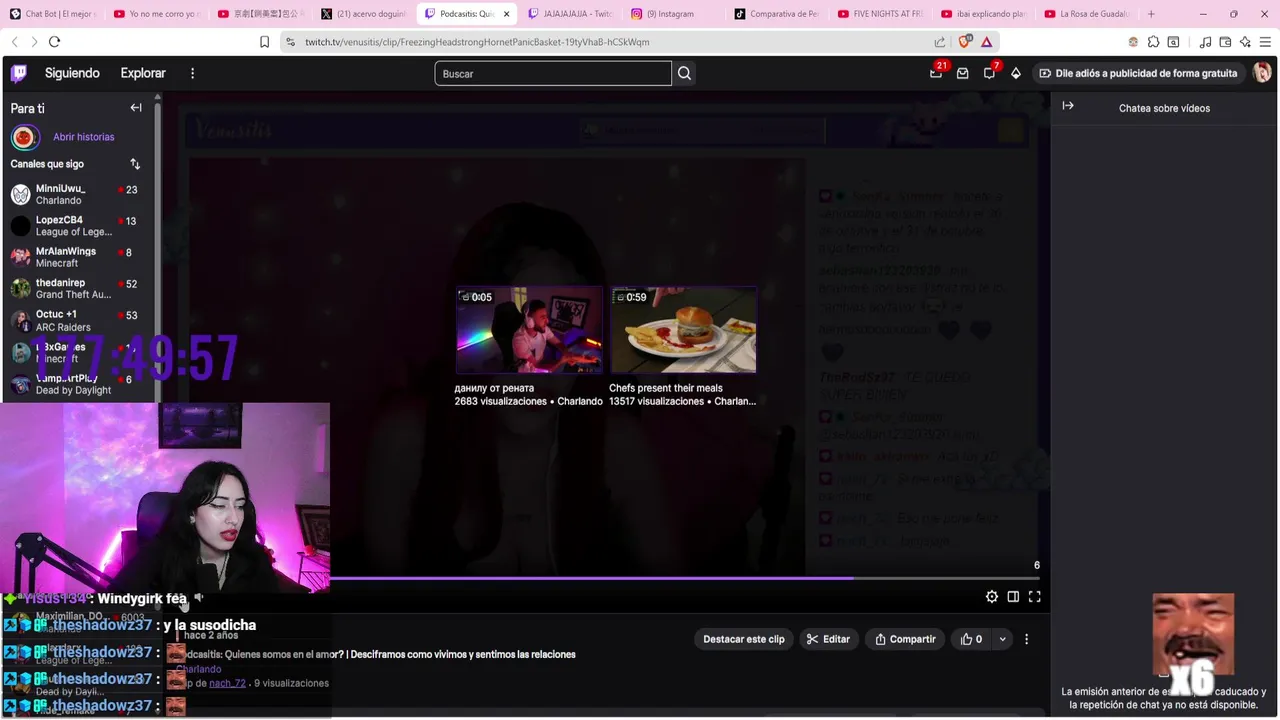The height and width of the screenshot is (720, 1280).
Task: Open the chat bubble icon with 7 badge
Action: [990, 73]
